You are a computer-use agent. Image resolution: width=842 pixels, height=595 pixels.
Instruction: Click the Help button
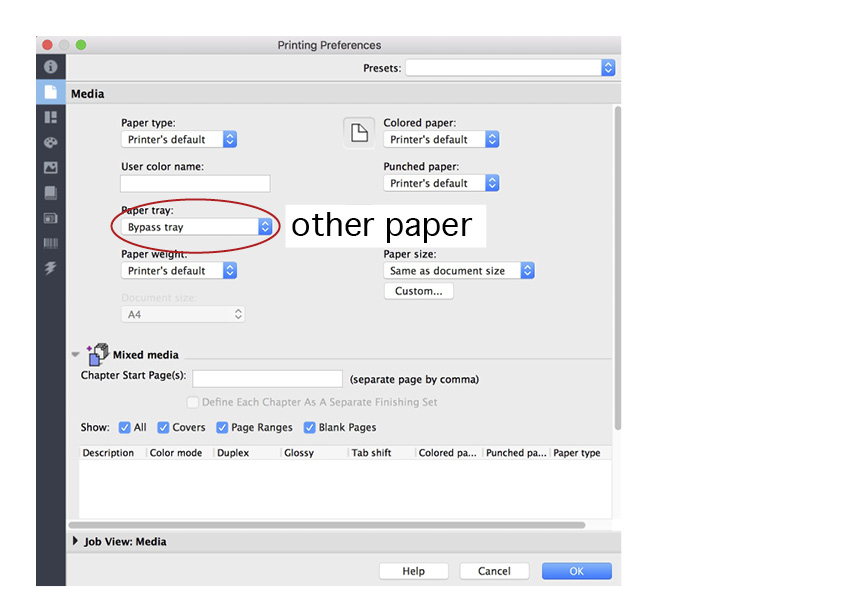coord(413,571)
